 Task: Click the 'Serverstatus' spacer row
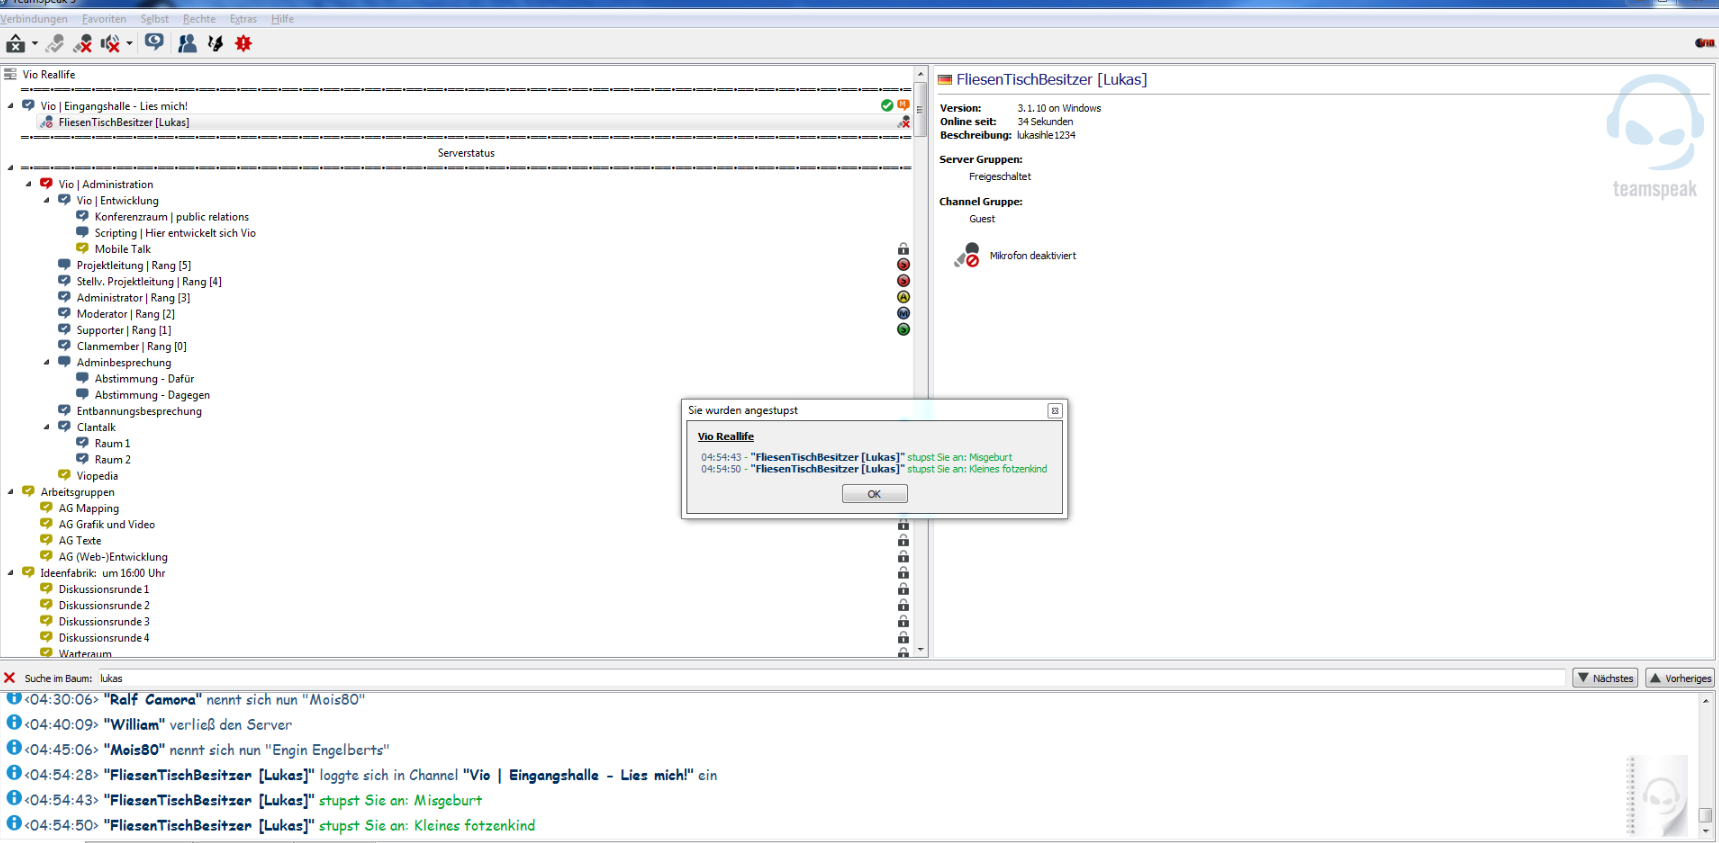(466, 153)
